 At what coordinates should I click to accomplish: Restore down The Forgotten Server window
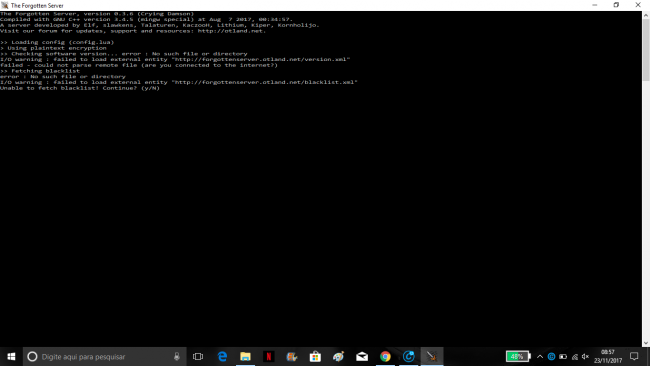tap(616, 5)
